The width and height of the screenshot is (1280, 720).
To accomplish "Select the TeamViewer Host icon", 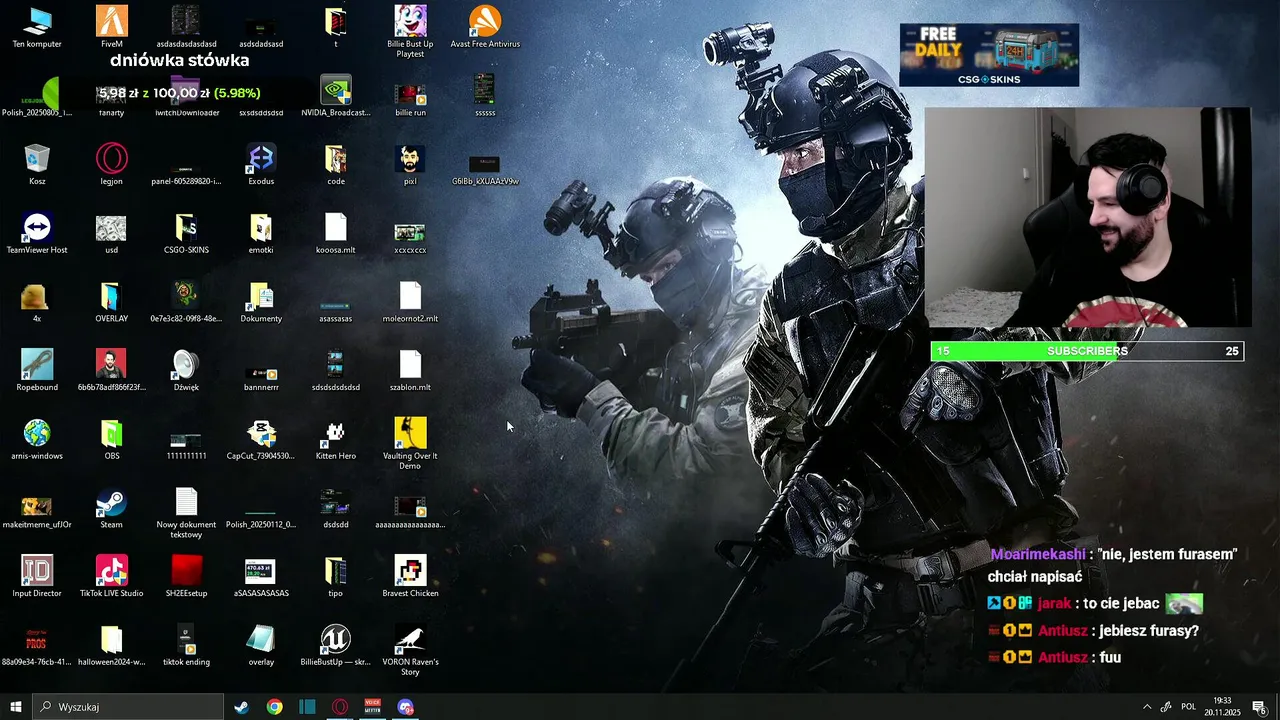I will [x=37, y=233].
